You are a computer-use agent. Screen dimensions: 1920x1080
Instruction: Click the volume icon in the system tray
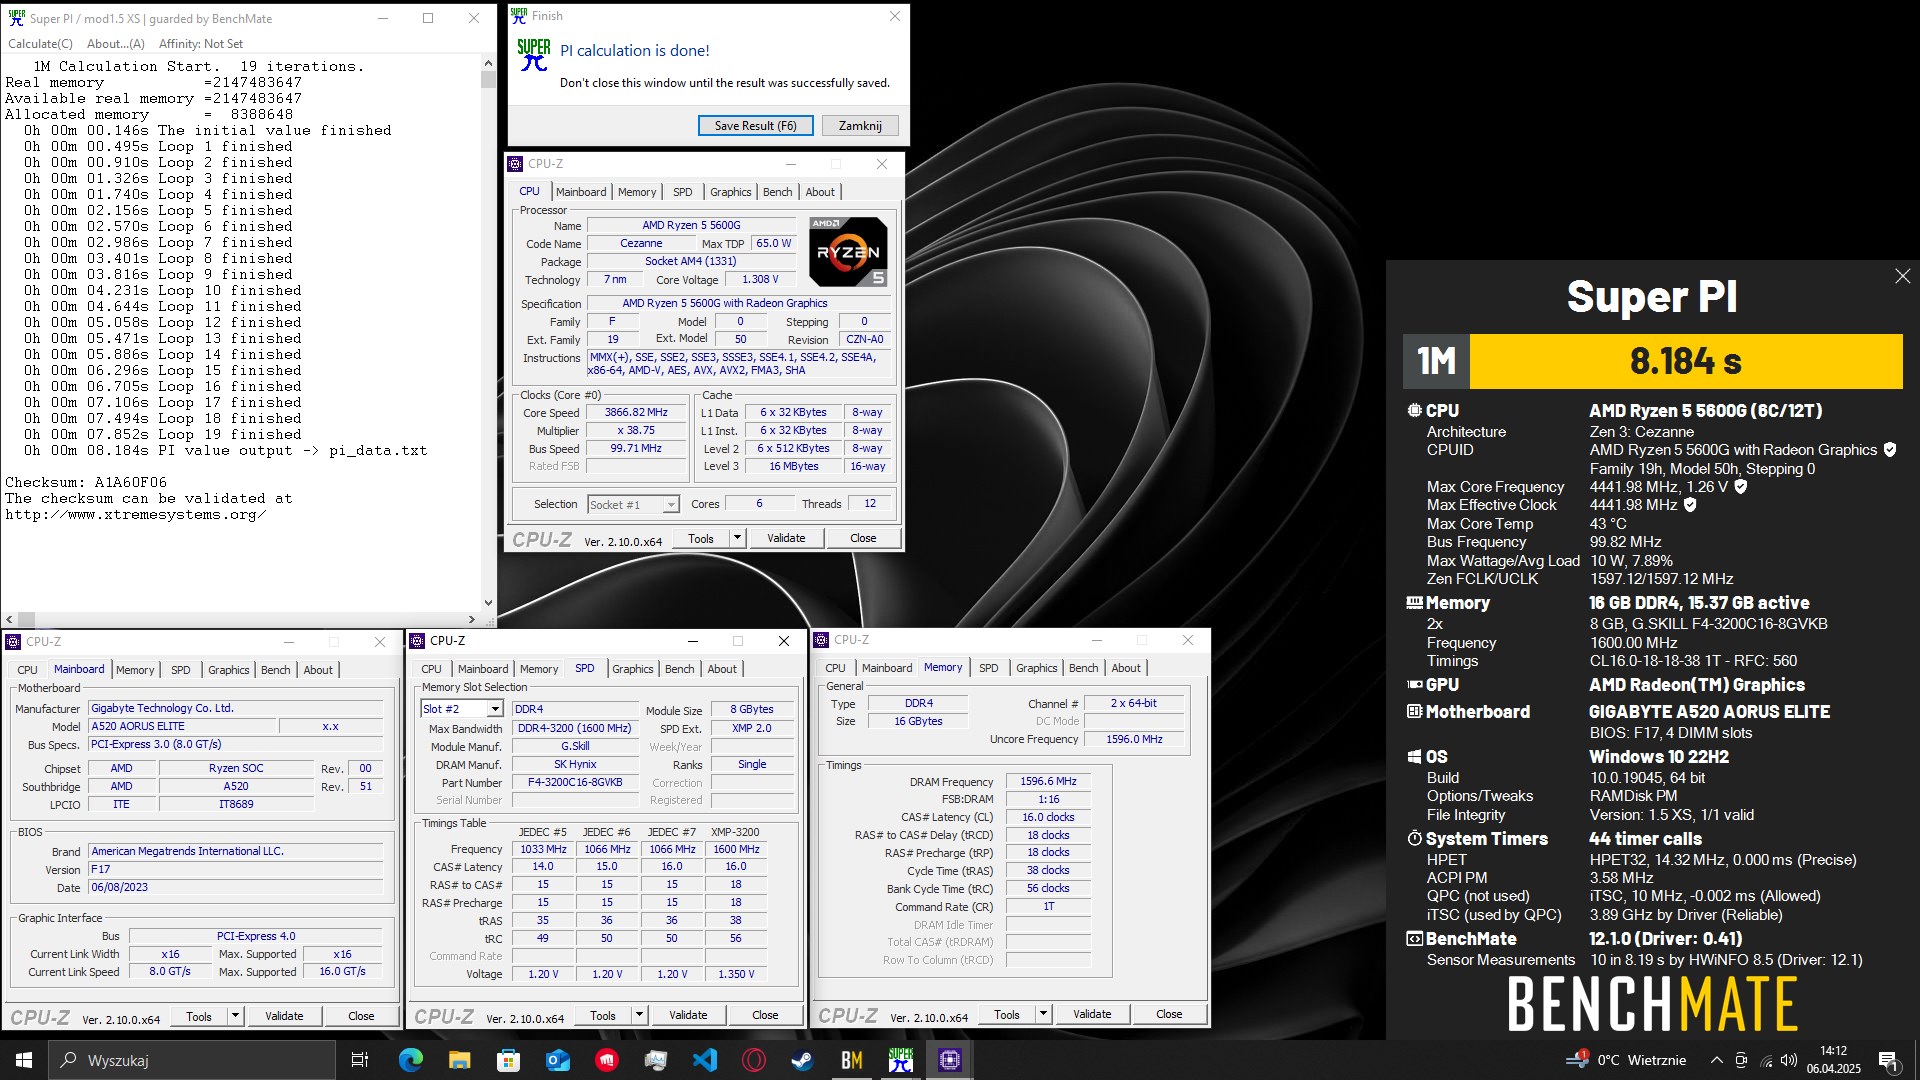[x=1789, y=1060]
